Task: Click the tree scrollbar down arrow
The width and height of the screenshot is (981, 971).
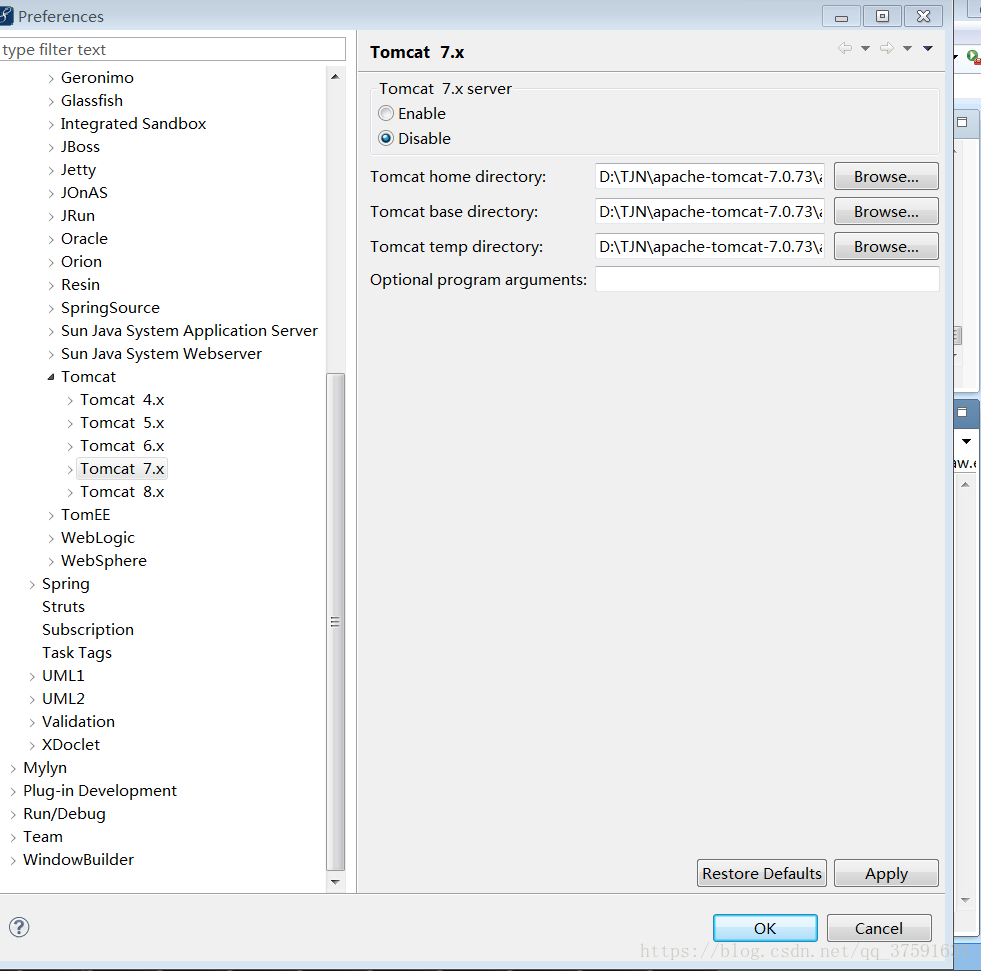Action: pos(335,882)
